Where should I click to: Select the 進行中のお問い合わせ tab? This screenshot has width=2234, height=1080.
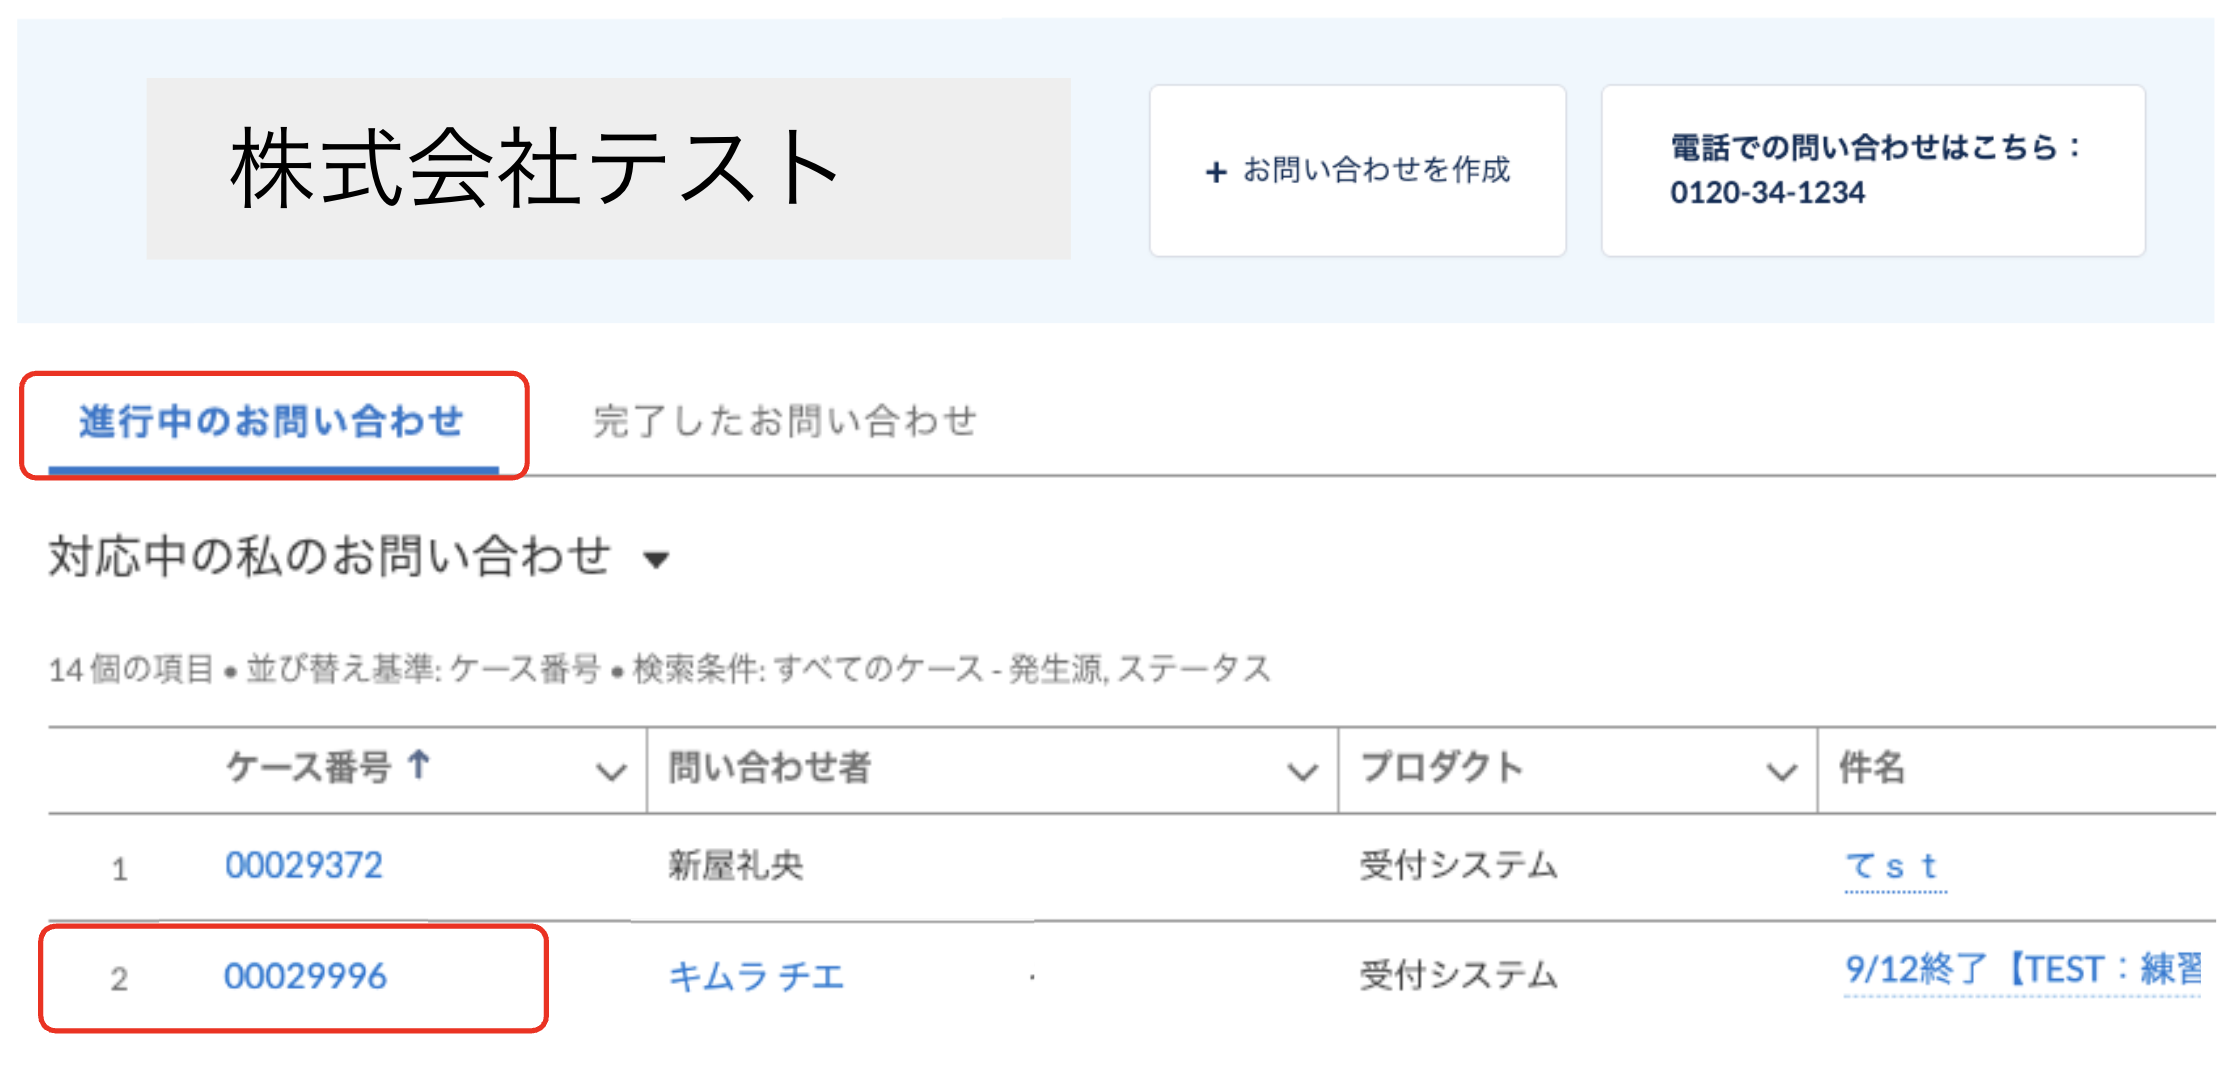click(x=271, y=422)
